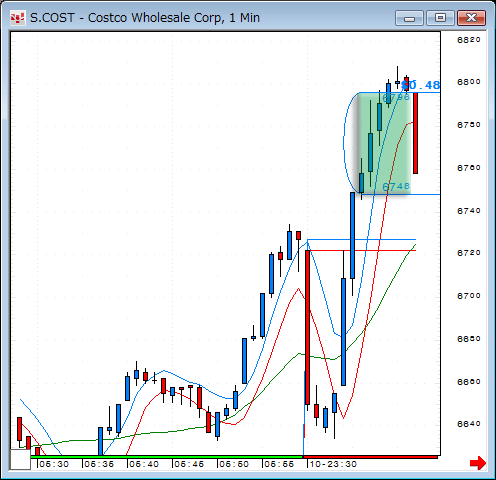This screenshot has height=480, width=496.
Task: Click the chart application icon in title bar
Action: click(18, 18)
